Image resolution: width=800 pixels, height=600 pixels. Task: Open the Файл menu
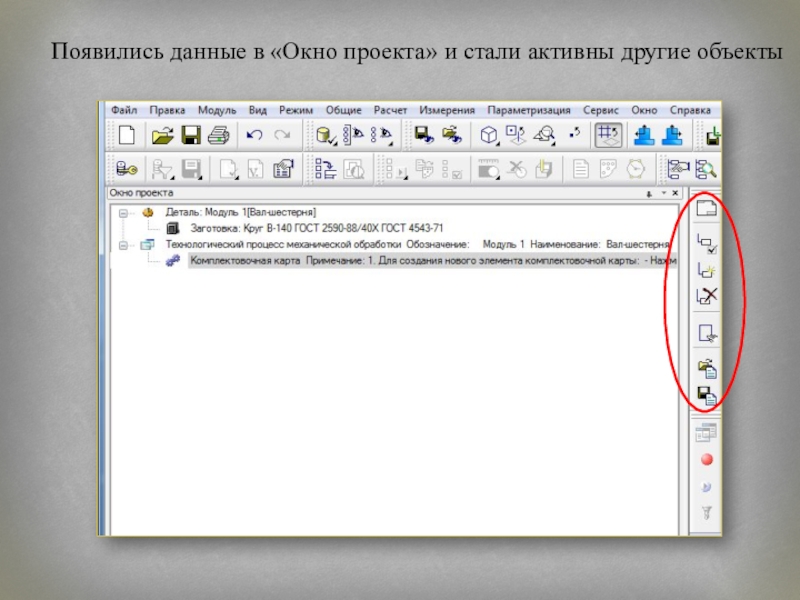[124, 110]
